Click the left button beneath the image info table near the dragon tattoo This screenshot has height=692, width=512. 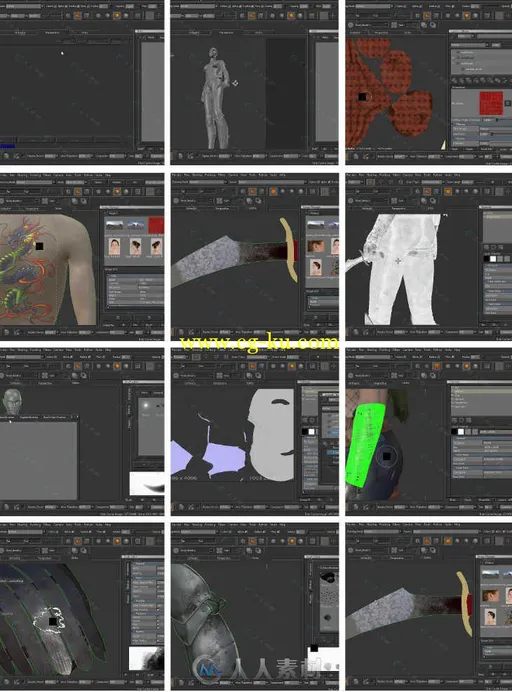(x=118, y=317)
